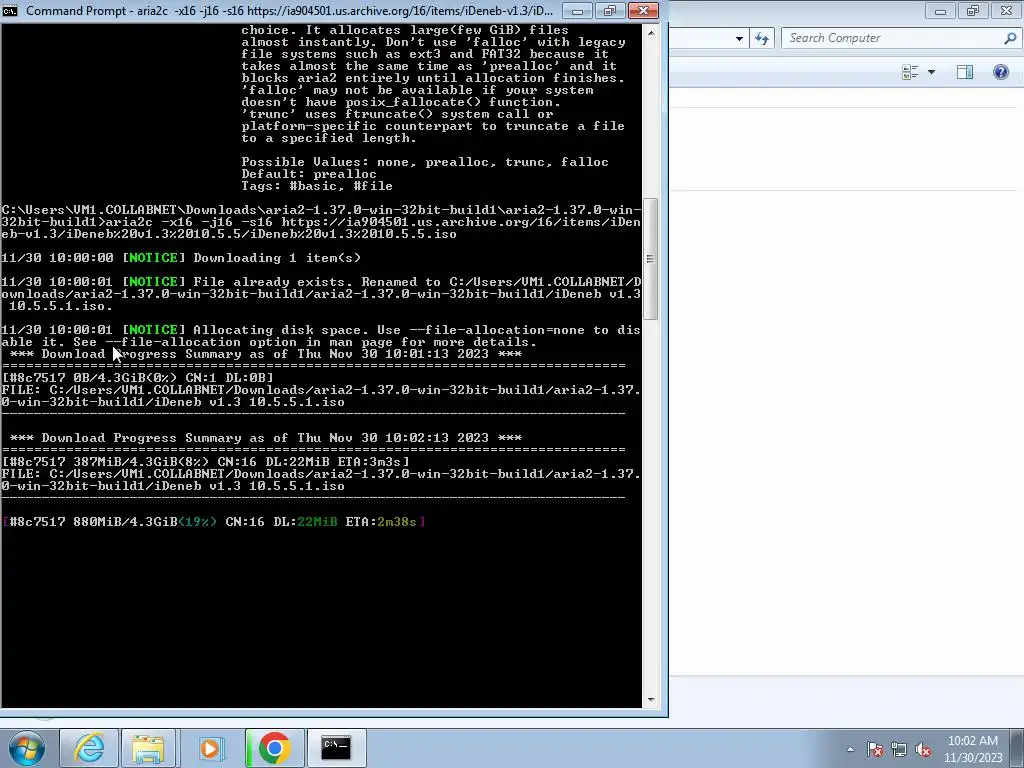Click the 19% progress value in console
The image size is (1024, 768).
pos(197,522)
